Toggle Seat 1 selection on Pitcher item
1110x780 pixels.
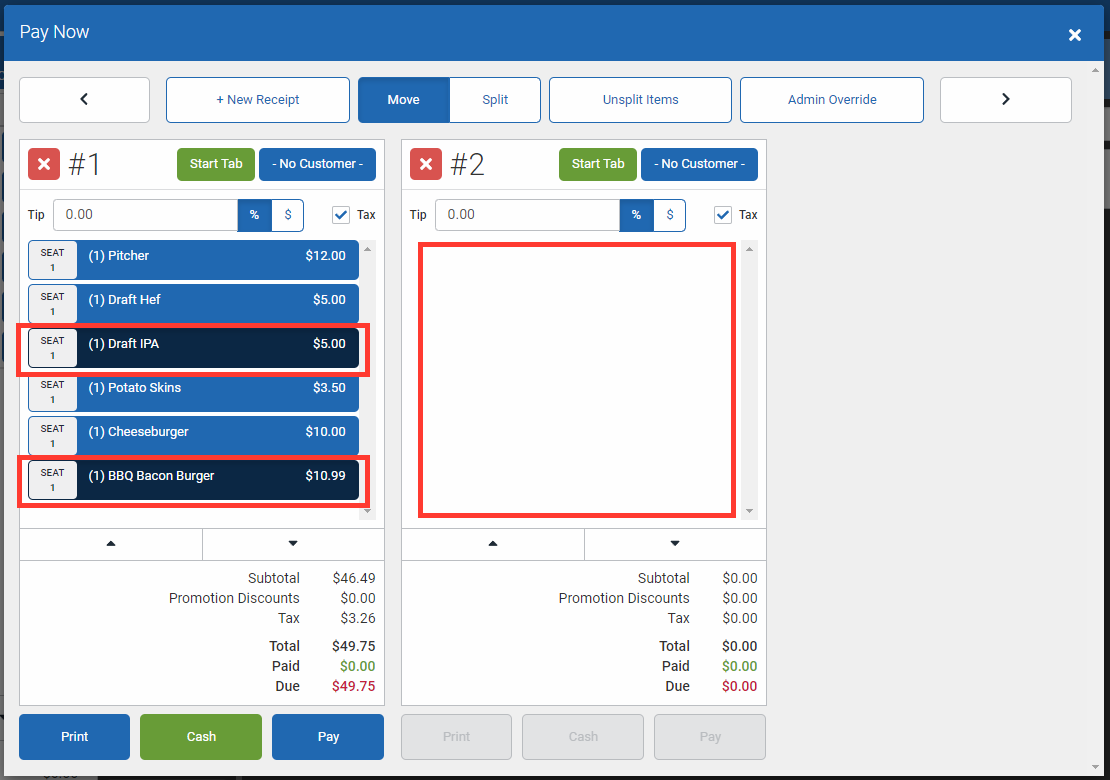click(x=52, y=259)
